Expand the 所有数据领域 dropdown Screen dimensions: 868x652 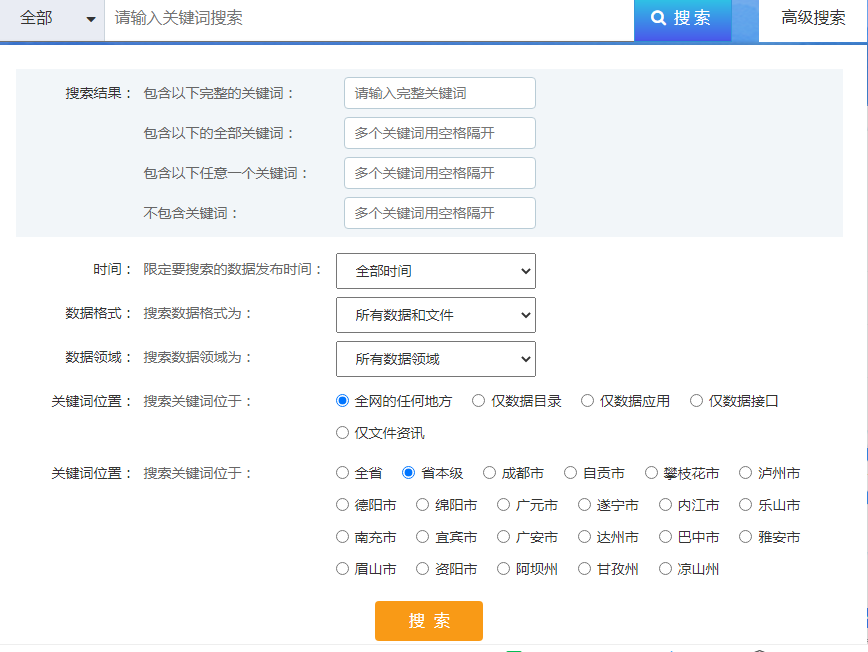[x=436, y=359]
